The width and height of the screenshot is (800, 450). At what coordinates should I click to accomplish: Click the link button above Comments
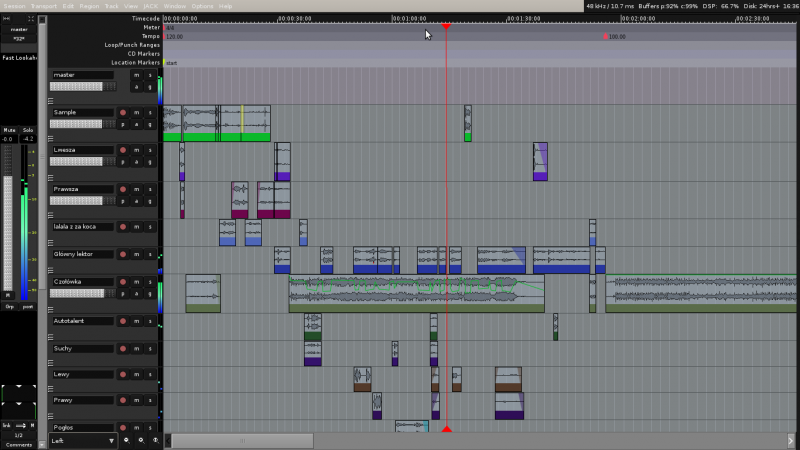pos(7,425)
